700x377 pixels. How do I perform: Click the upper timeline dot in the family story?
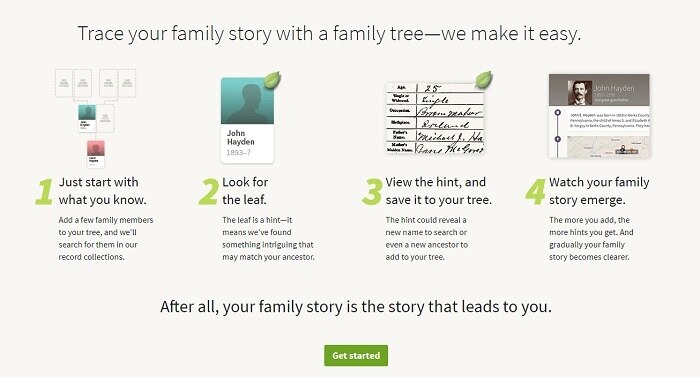(x=558, y=113)
